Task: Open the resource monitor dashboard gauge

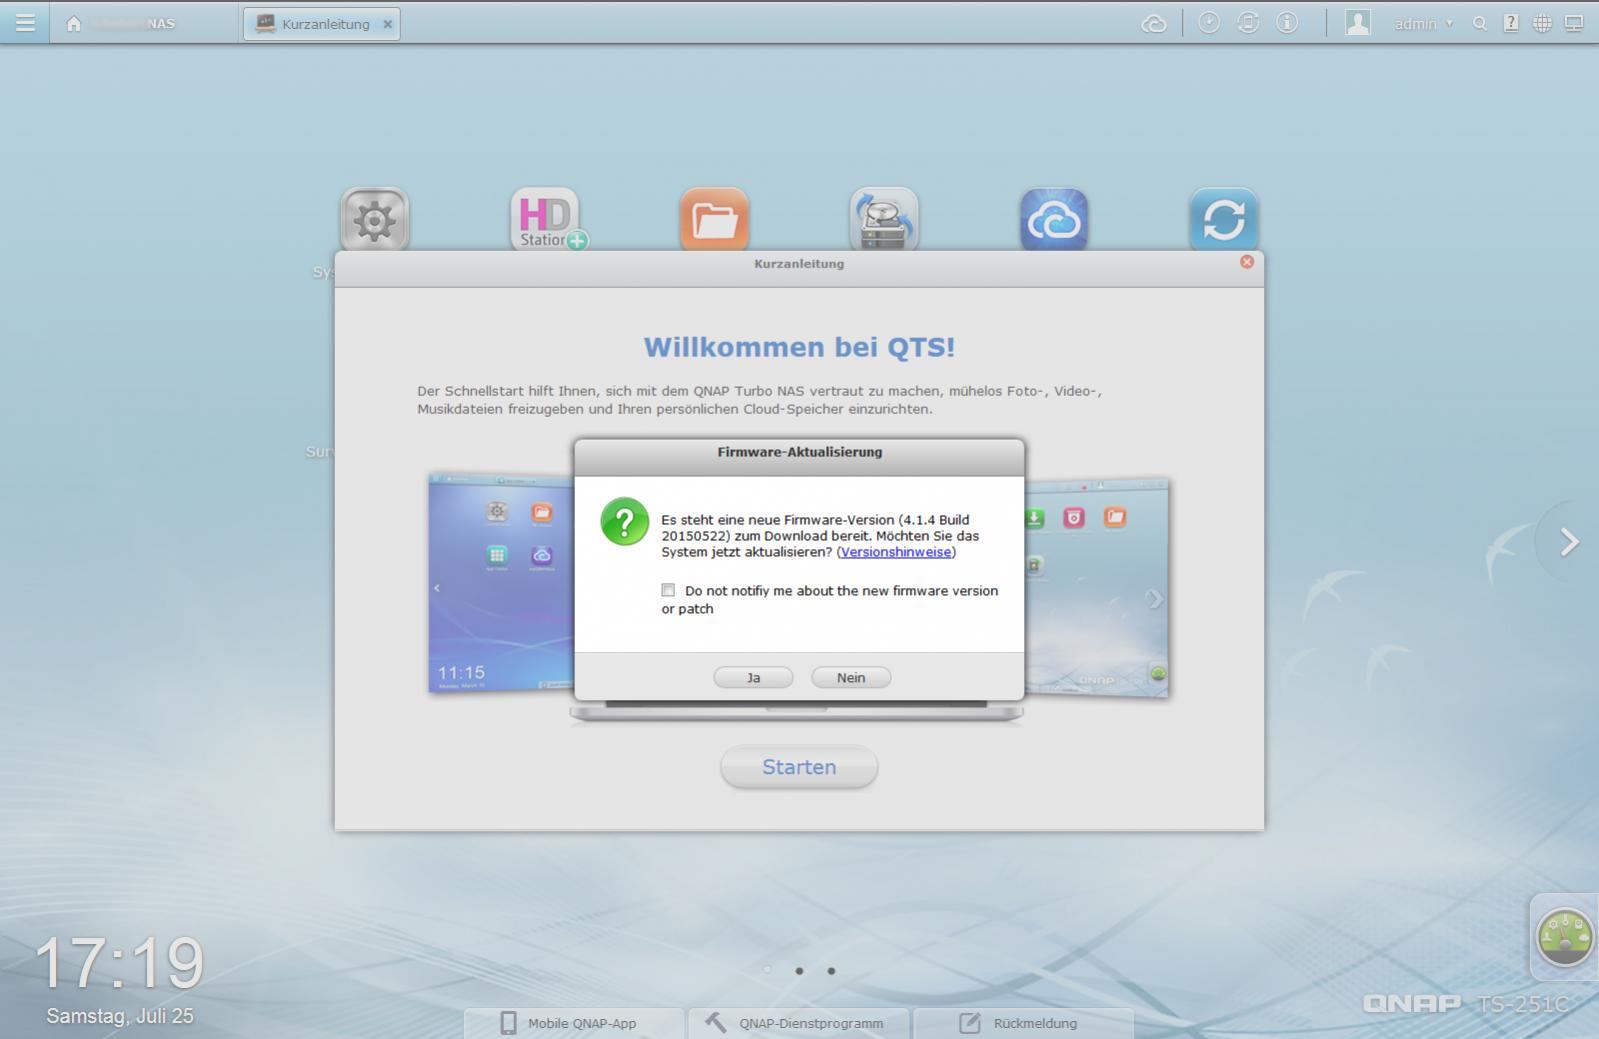Action: click(1565, 937)
